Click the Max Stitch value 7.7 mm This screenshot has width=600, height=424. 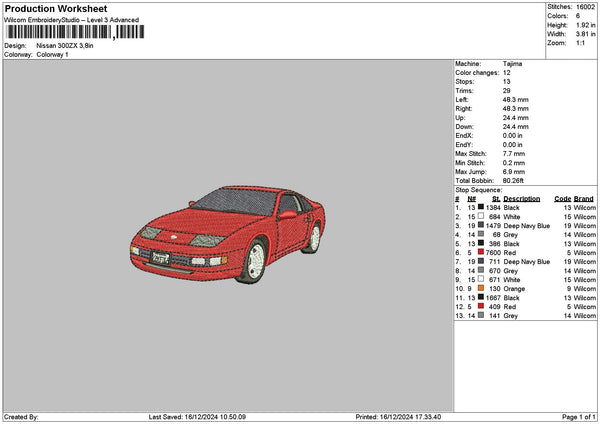(x=514, y=153)
